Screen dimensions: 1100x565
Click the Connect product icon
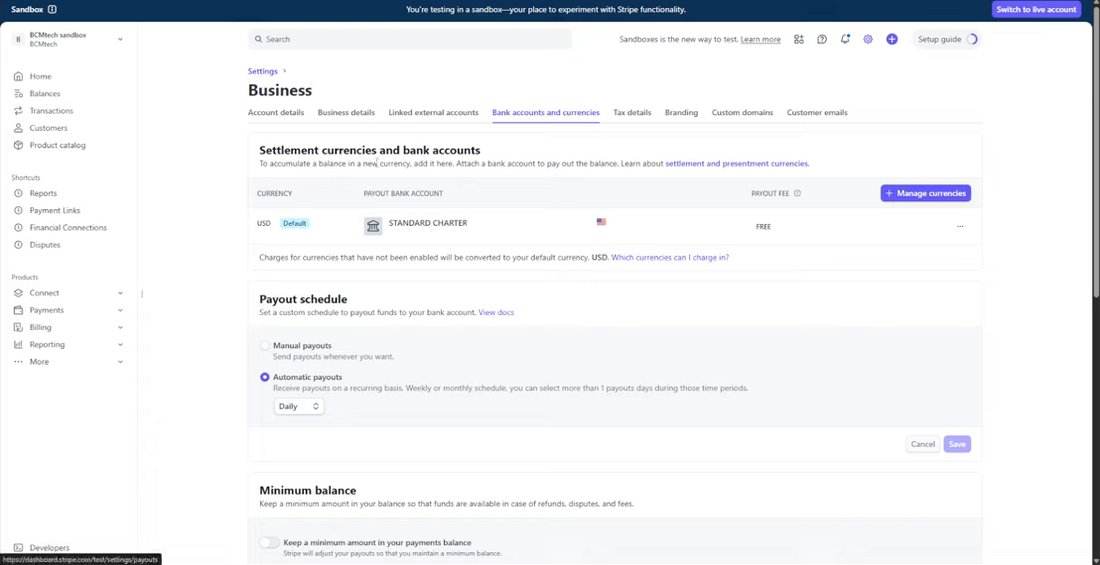pos(18,293)
